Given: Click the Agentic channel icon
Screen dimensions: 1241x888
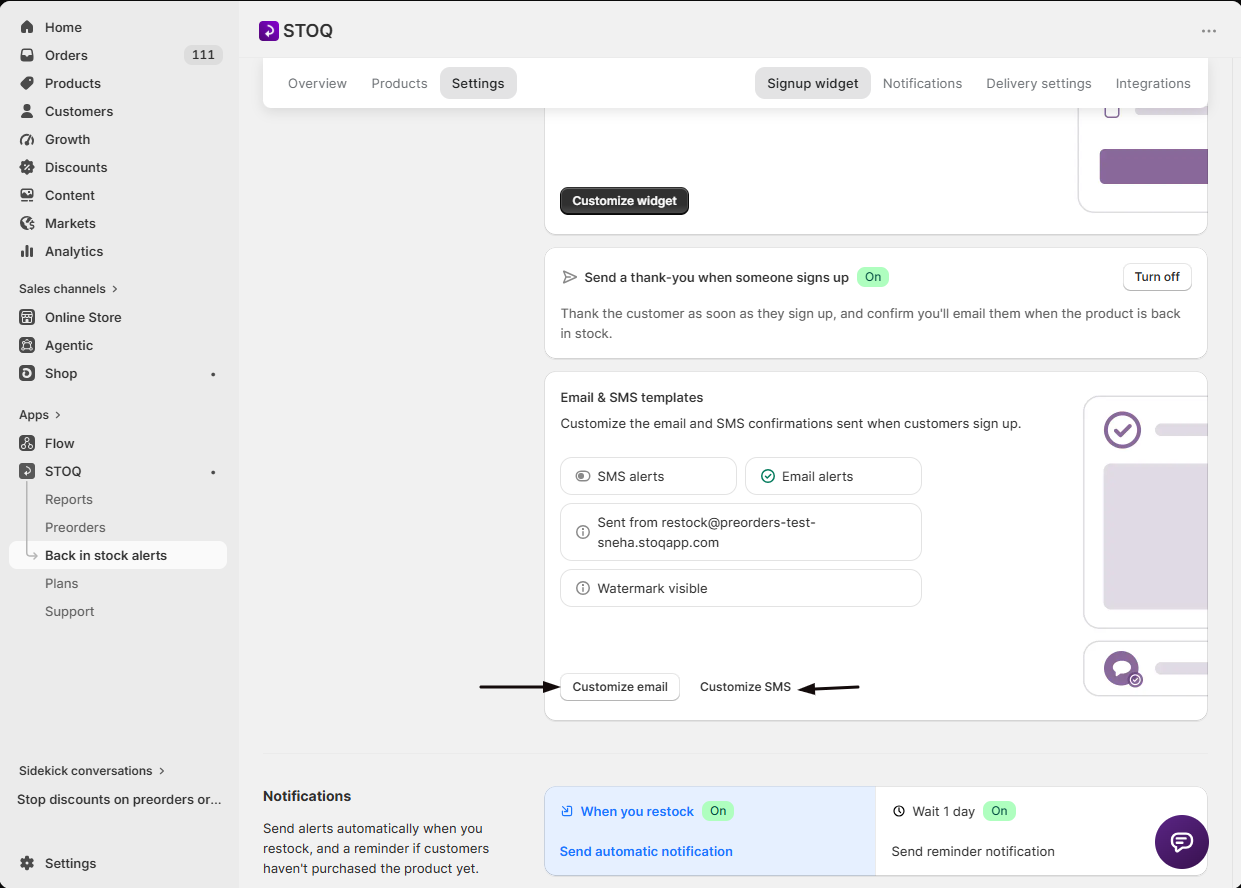Looking at the screenshot, I should 27,345.
